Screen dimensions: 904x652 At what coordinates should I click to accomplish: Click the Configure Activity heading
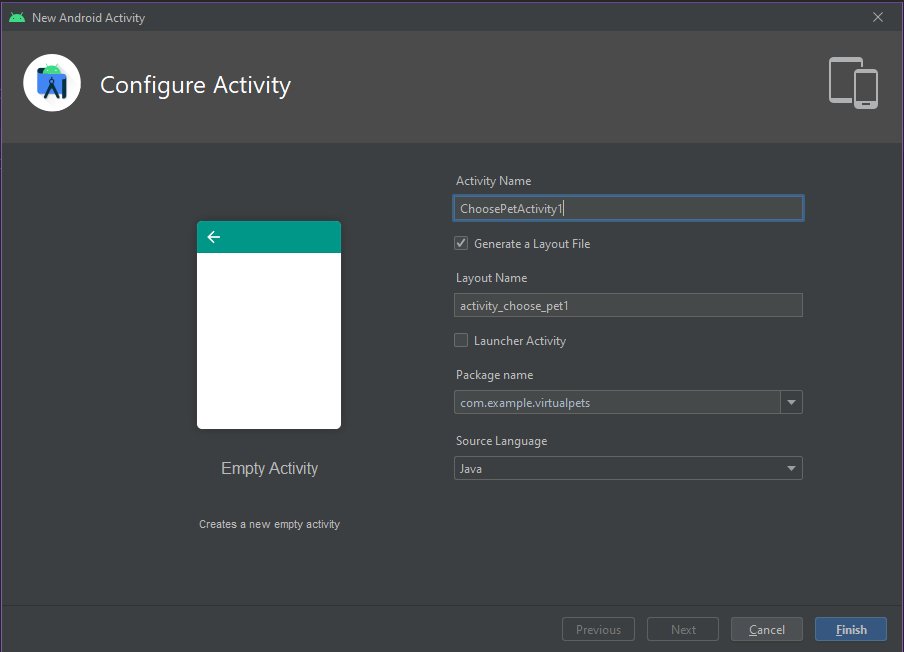pos(195,85)
